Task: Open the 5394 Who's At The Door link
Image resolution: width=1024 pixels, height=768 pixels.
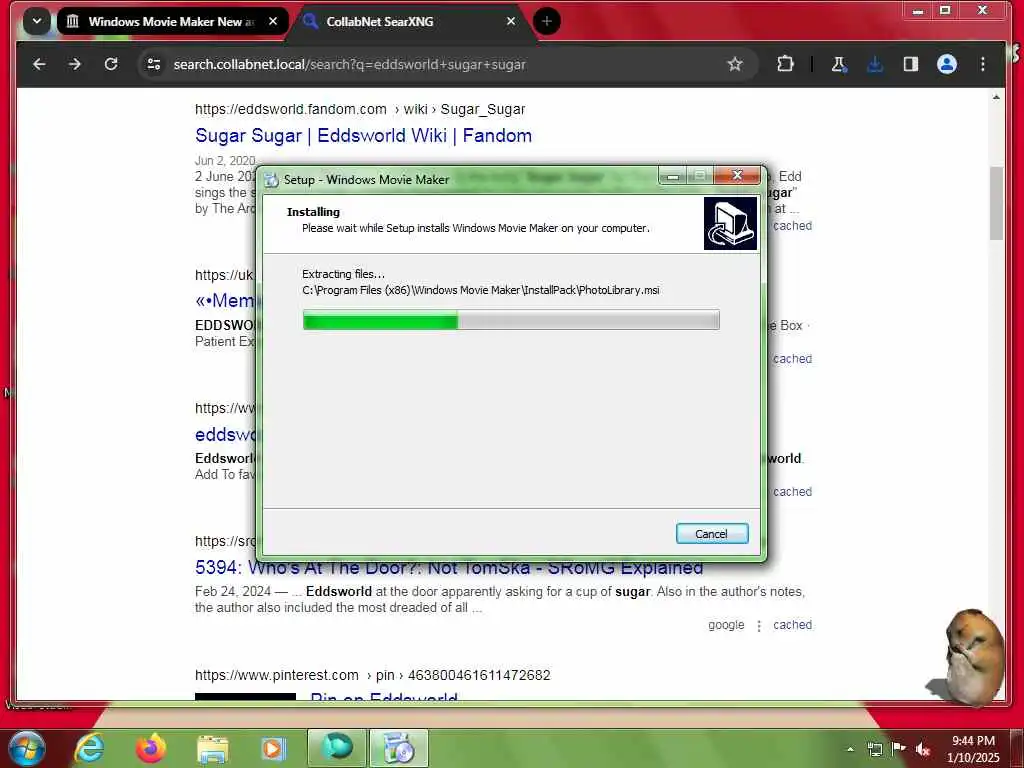Action: (x=449, y=568)
